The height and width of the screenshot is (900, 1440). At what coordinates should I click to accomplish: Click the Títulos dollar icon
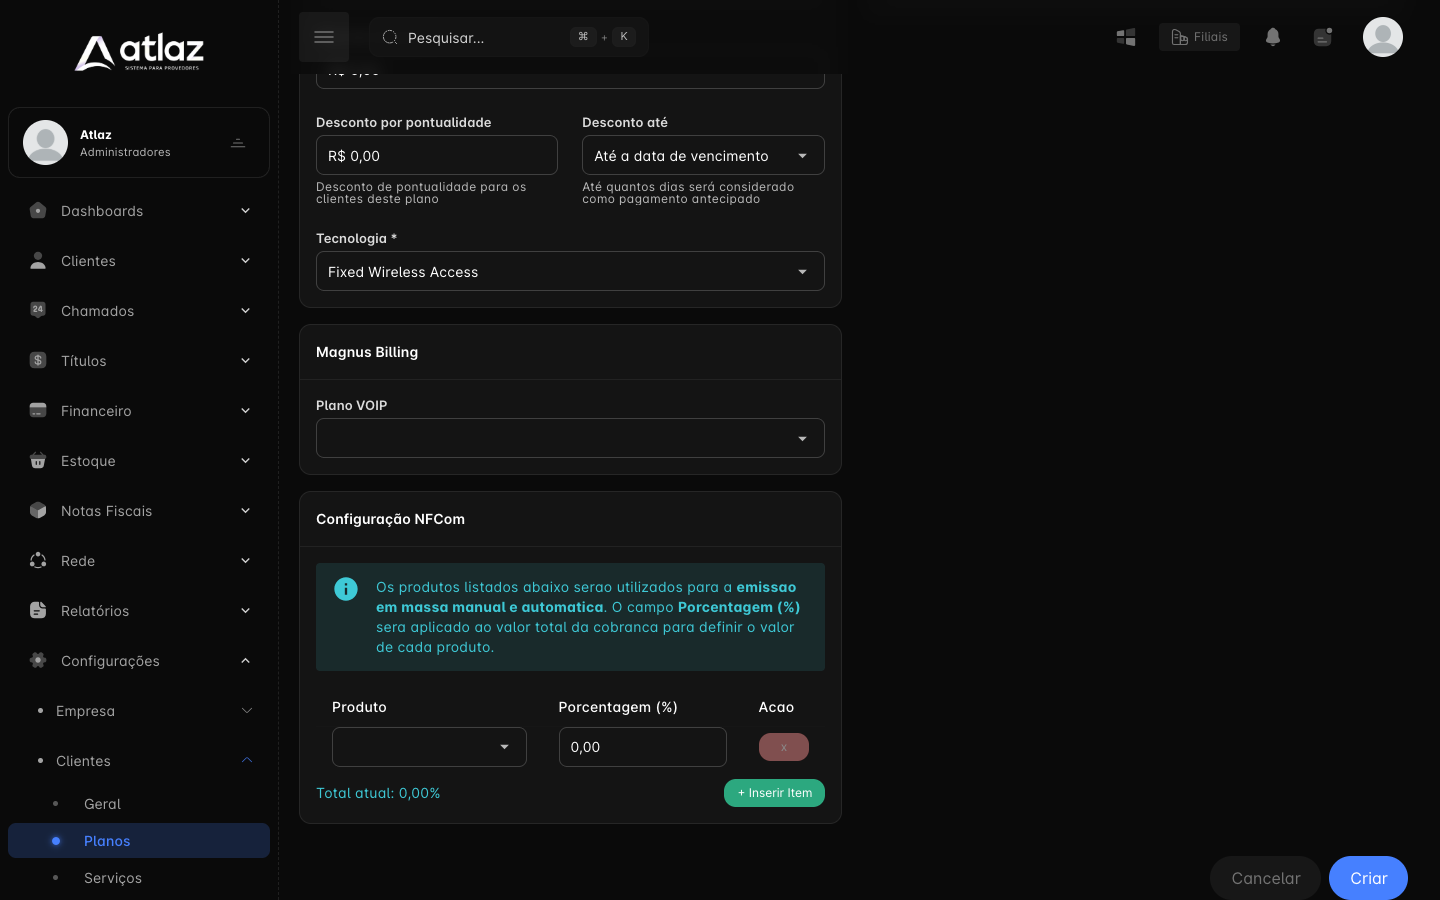38,360
